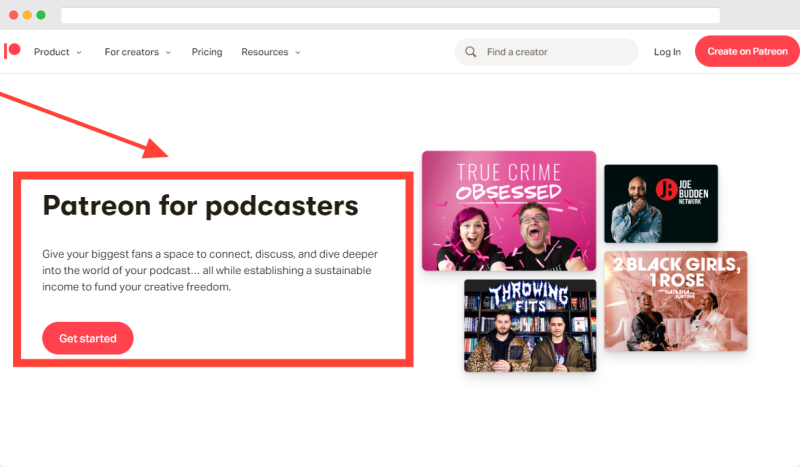The height and width of the screenshot is (467, 800).
Task: Click into the Find a creator field
Action: point(546,52)
